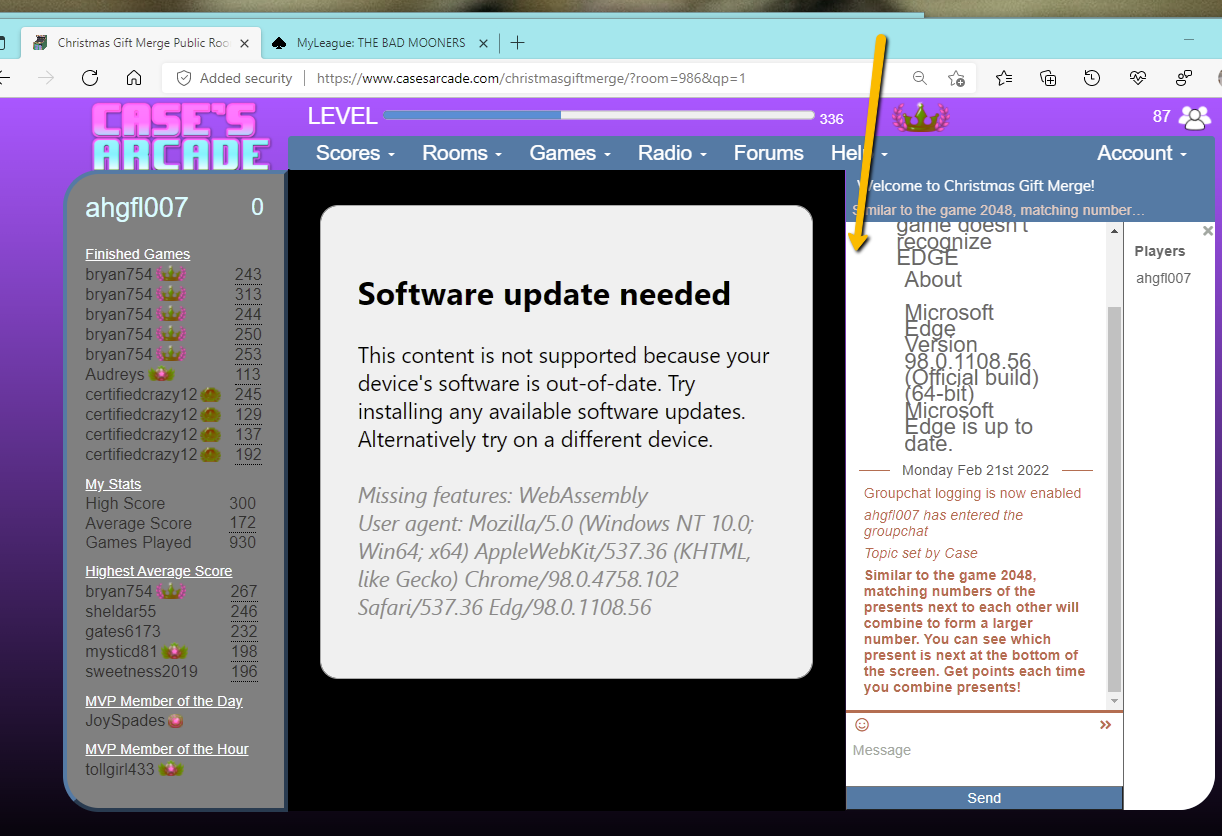Viewport: 1222px width, 836px height.
Task: Click the score 313 for bryan754
Action: 248,294
